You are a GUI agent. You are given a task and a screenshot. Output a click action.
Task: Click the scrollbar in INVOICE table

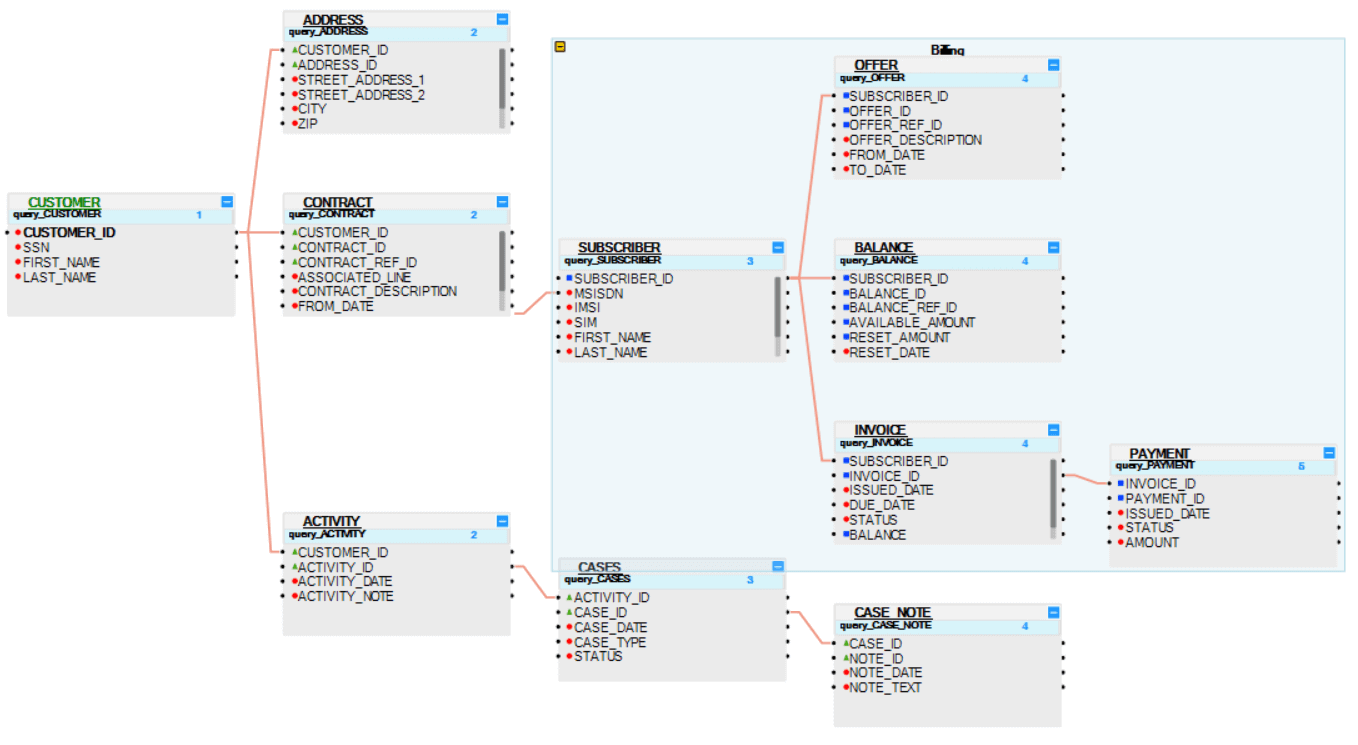(1053, 492)
